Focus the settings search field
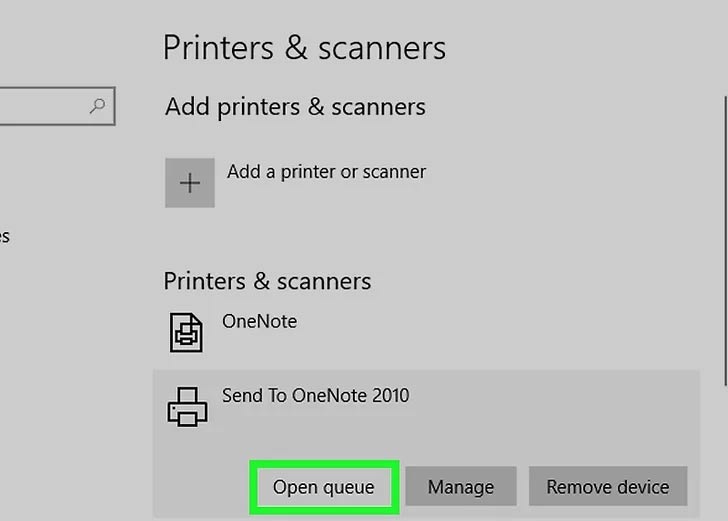The width and height of the screenshot is (728, 521). [45, 106]
